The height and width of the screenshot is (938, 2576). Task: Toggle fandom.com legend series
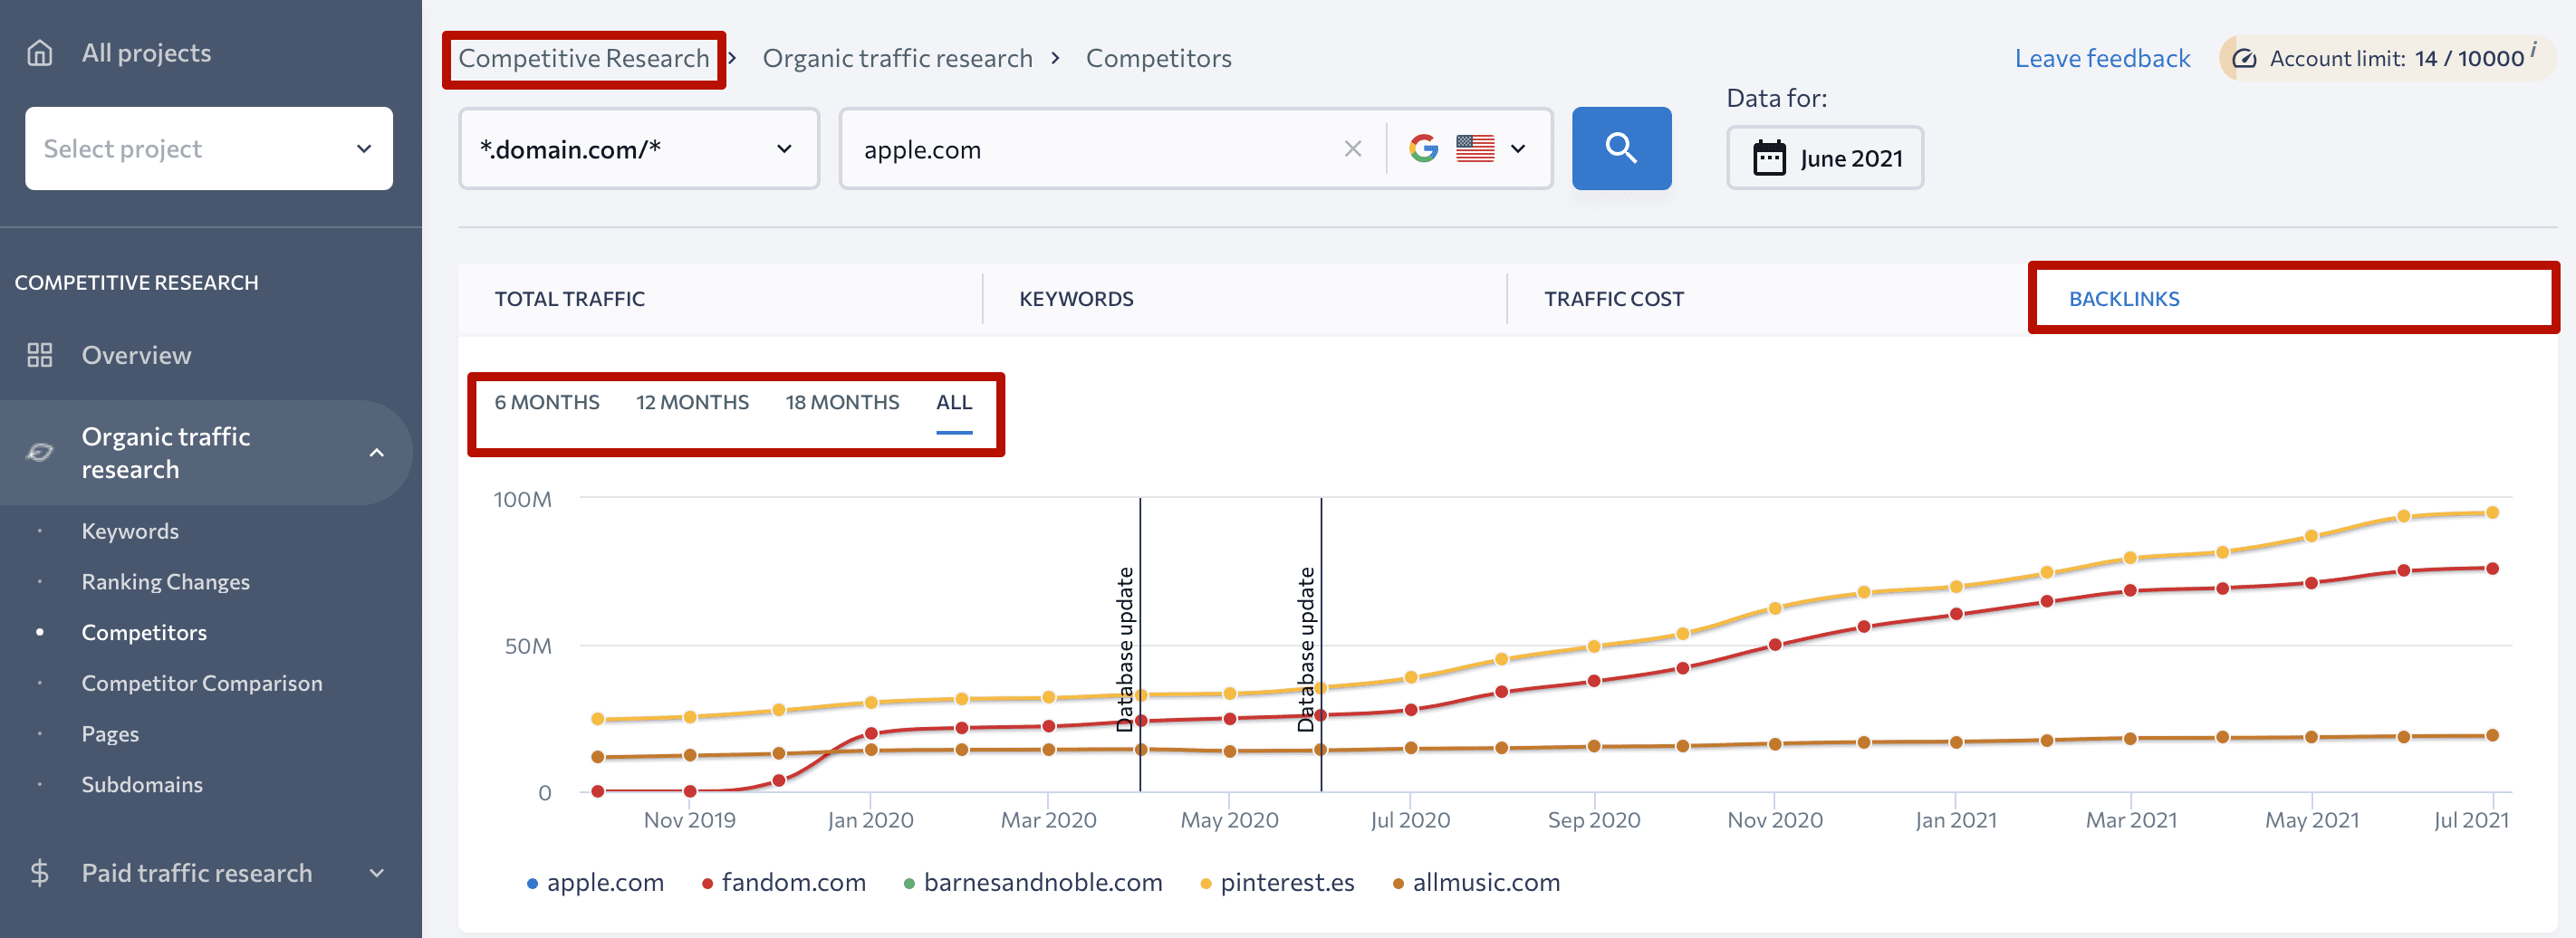coord(784,883)
